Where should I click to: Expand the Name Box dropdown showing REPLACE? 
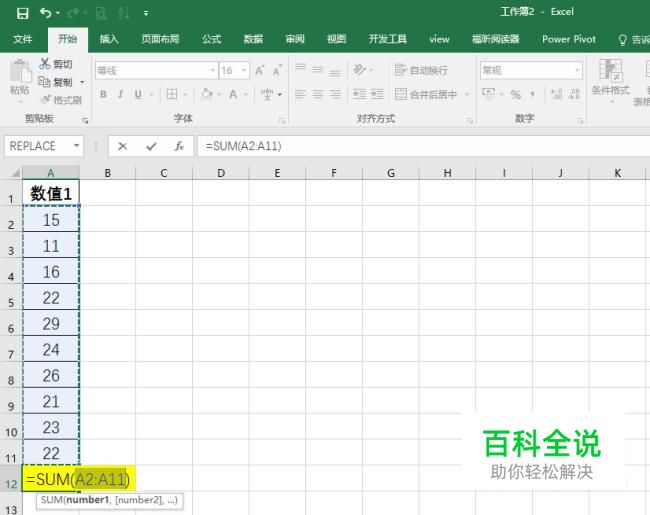tap(80, 146)
